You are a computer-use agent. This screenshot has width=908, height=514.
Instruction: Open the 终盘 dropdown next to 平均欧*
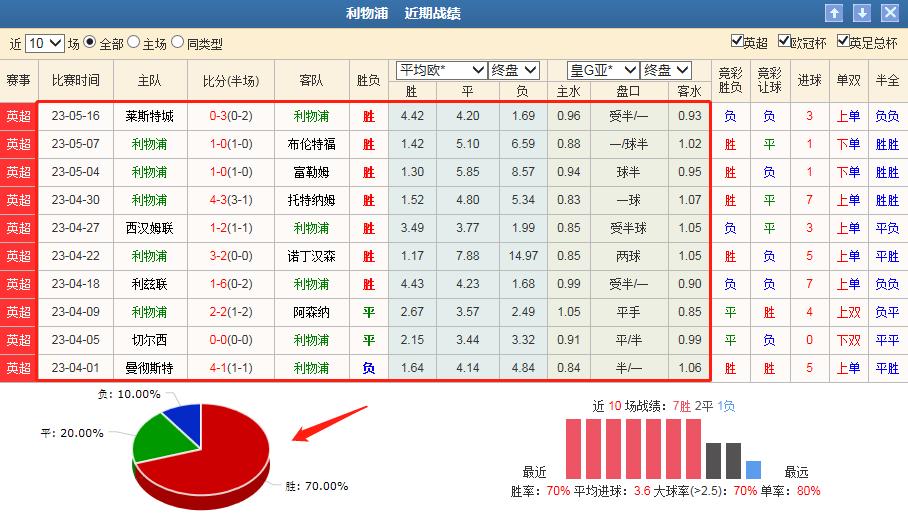pyautogui.click(x=514, y=71)
